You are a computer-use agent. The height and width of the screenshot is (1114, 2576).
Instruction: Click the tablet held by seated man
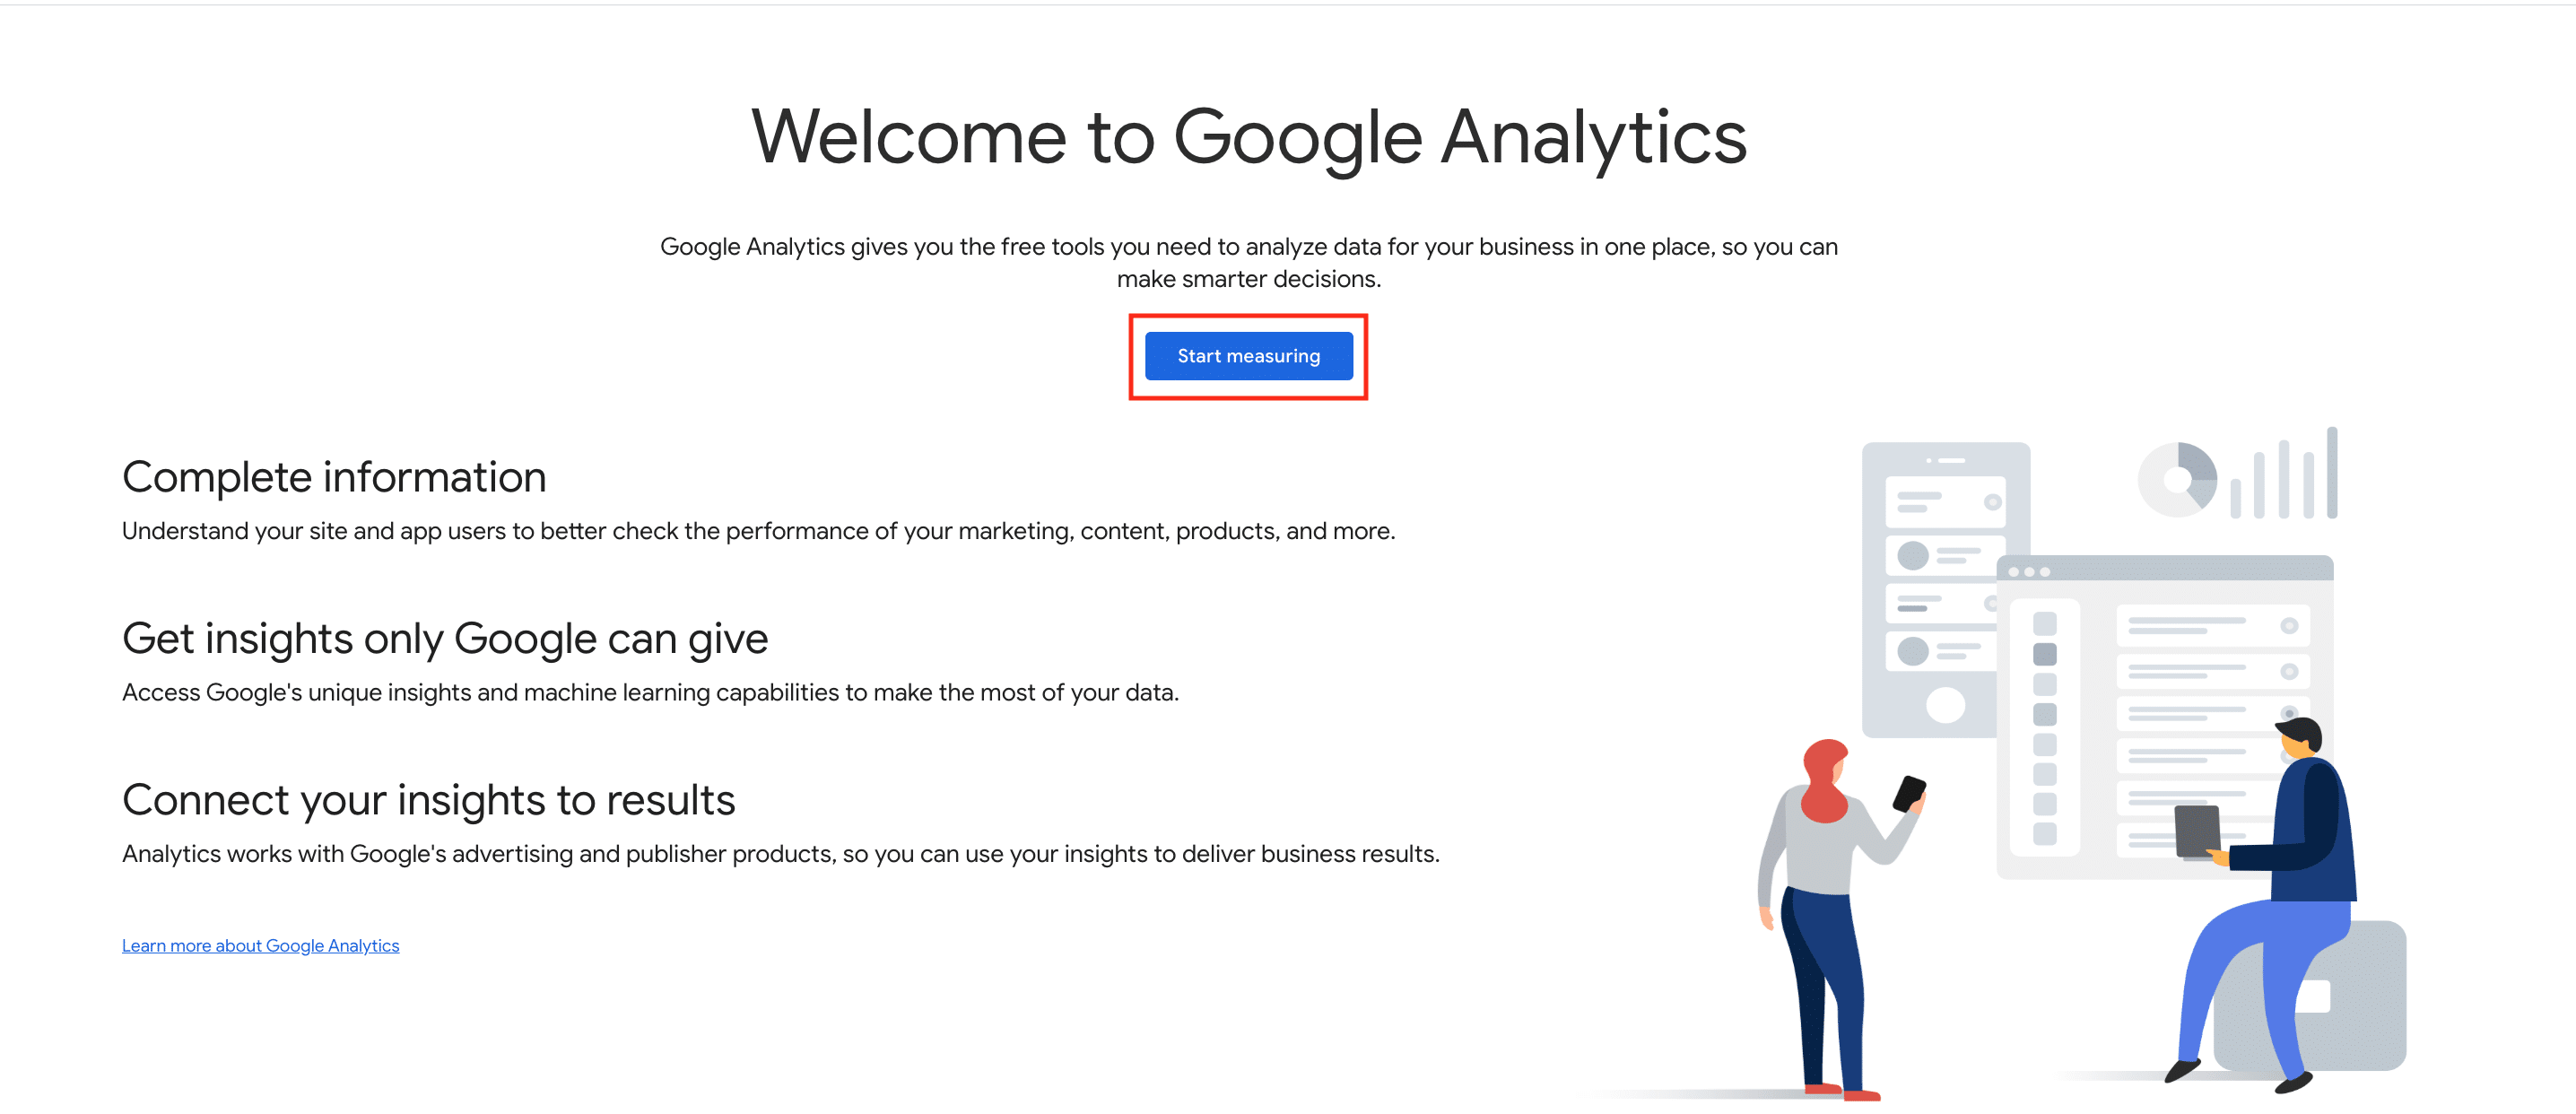[x=2197, y=831]
